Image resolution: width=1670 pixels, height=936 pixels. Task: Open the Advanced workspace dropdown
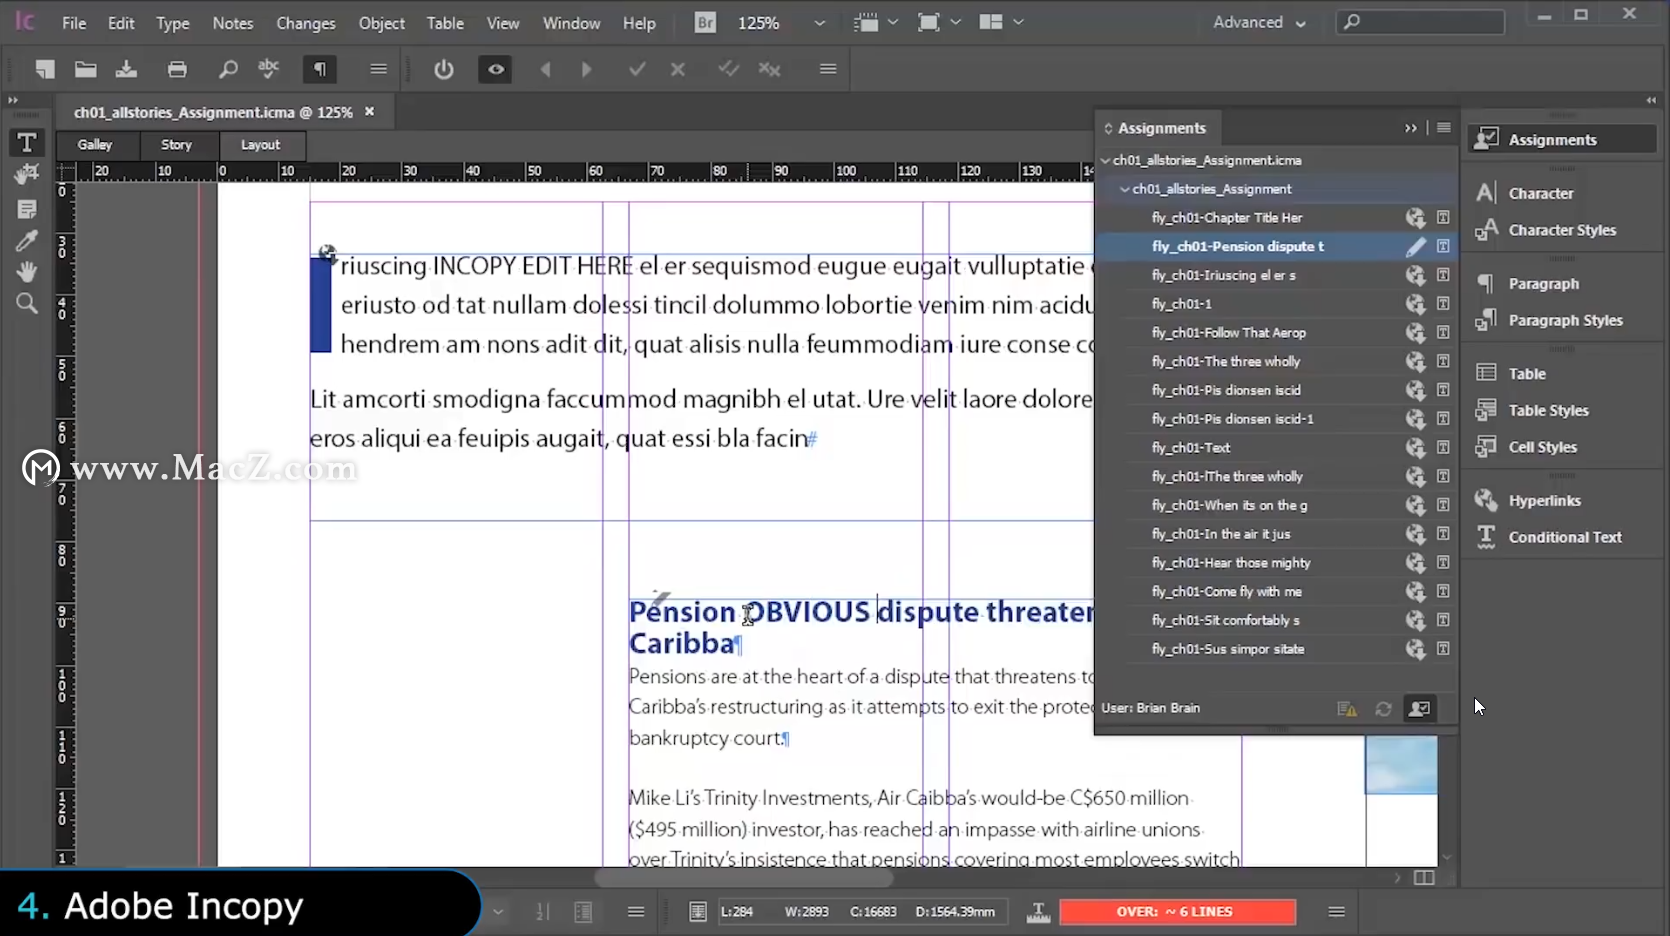[1259, 22]
